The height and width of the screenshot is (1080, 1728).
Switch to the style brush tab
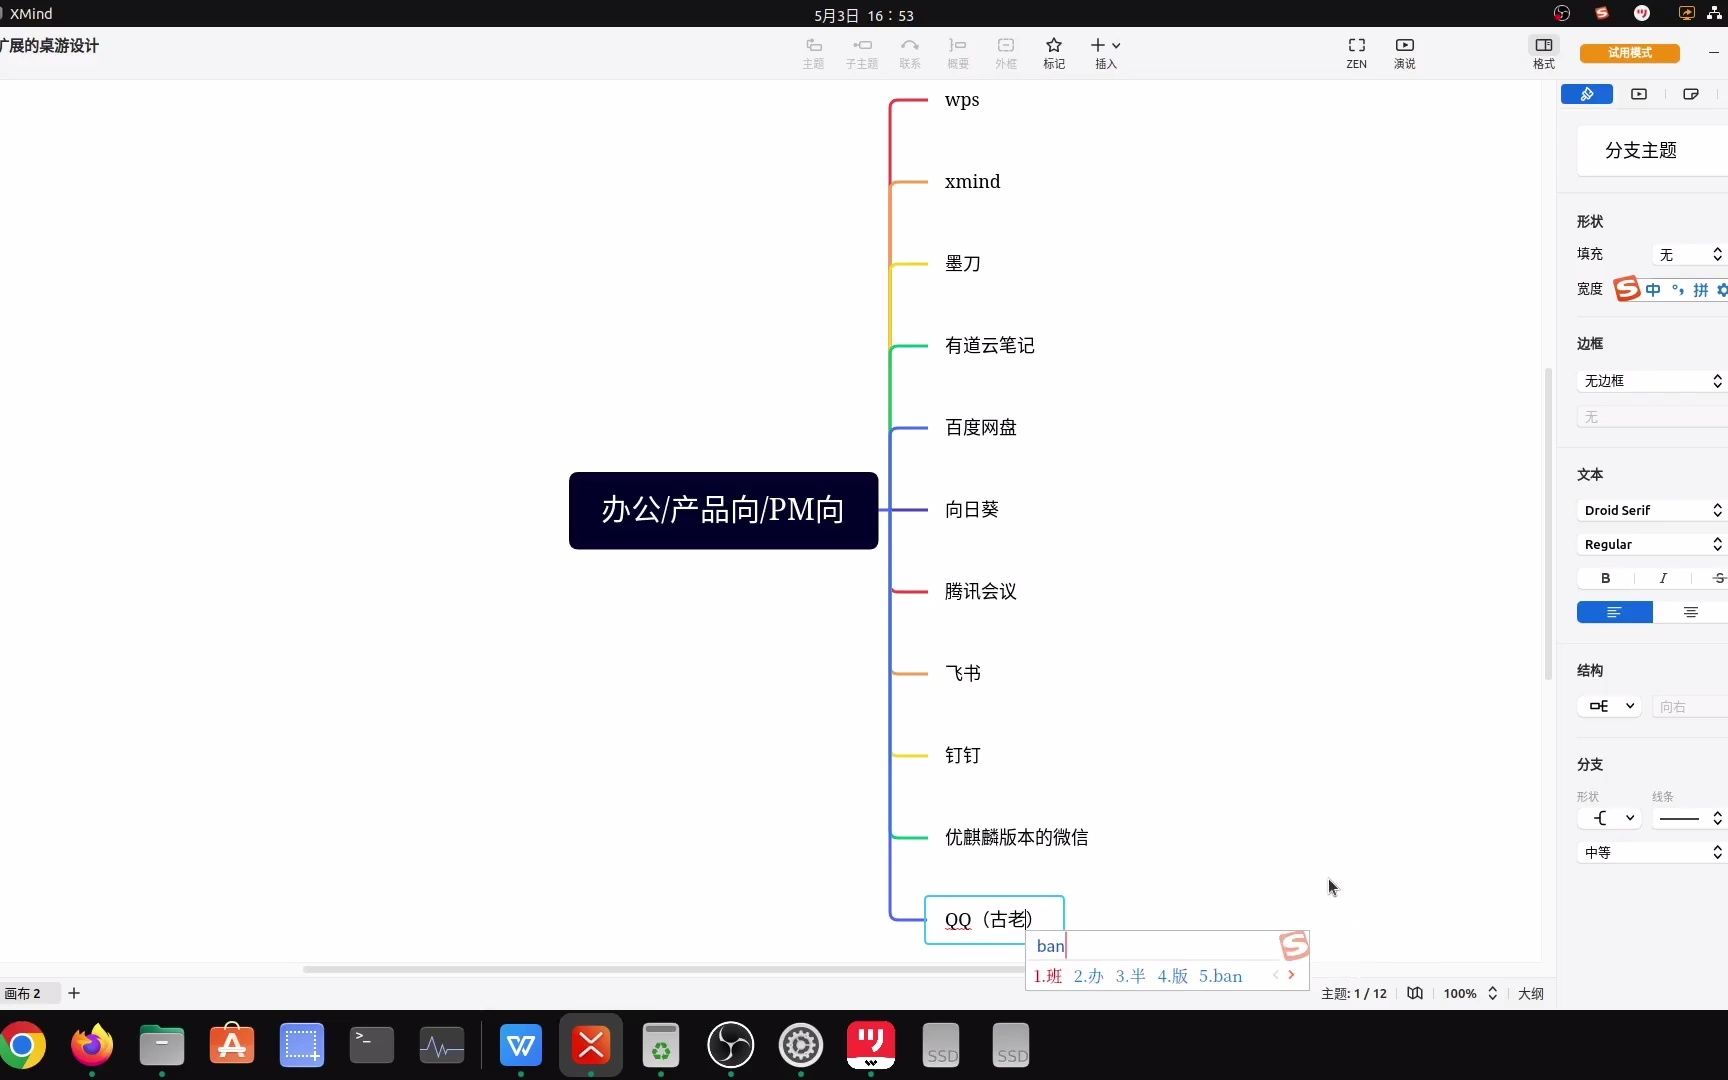pos(1587,94)
